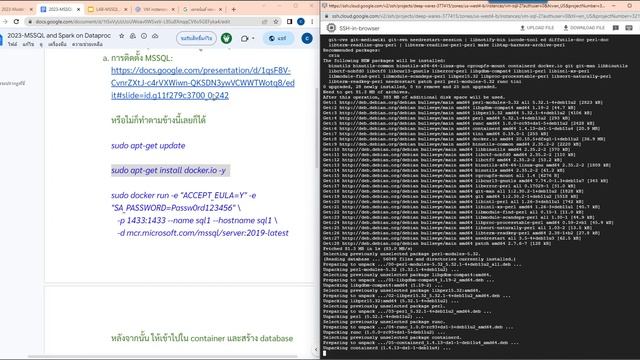Minimize the SSH-in-browser window

[613, 6]
